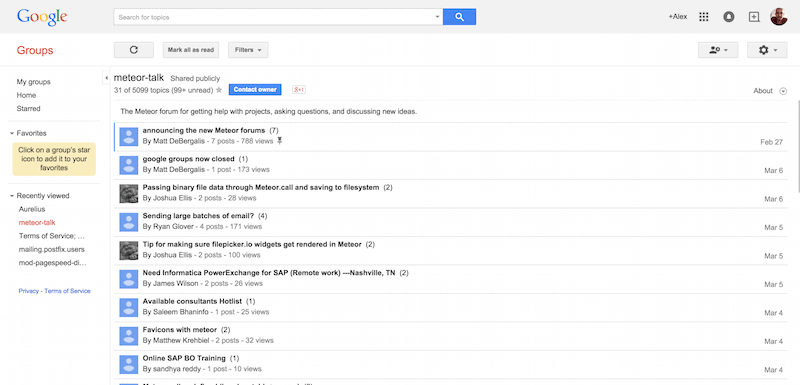800x385 pixels.
Task: Open the Google apps grid
Action: pyautogui.click(x=704, y=17)
